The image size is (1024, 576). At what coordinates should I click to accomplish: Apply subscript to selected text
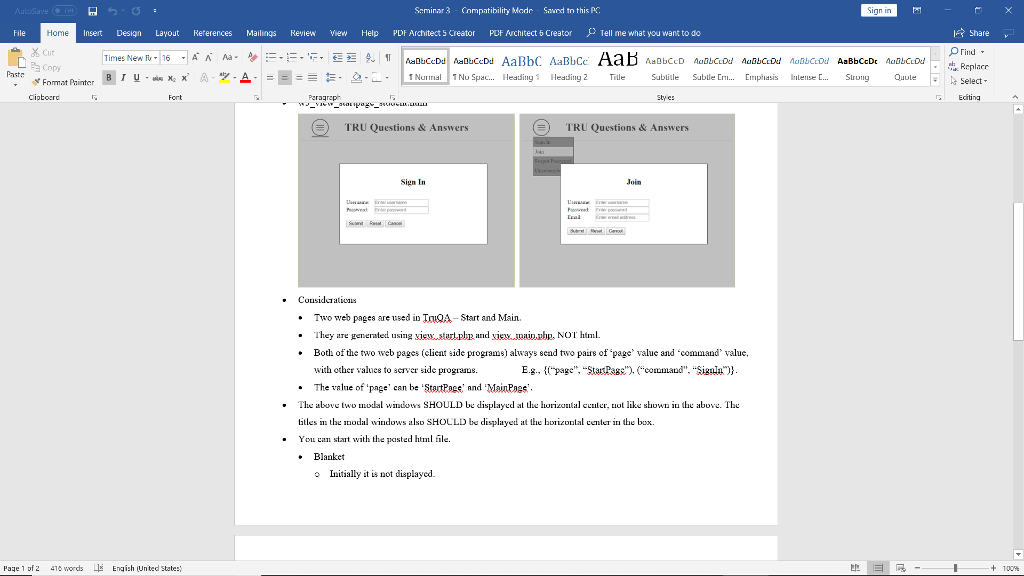[x=171, y=76]
